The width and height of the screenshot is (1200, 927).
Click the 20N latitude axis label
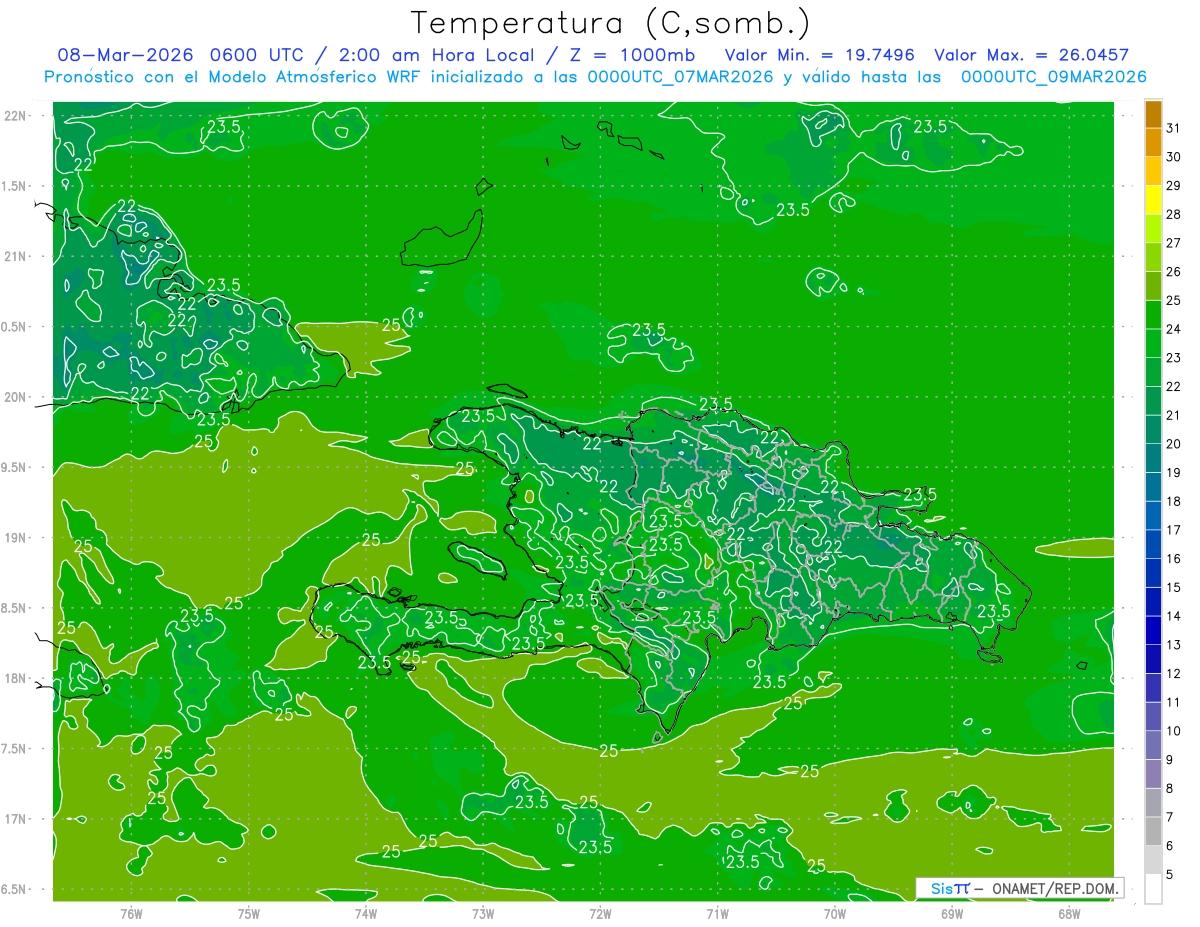16,397
